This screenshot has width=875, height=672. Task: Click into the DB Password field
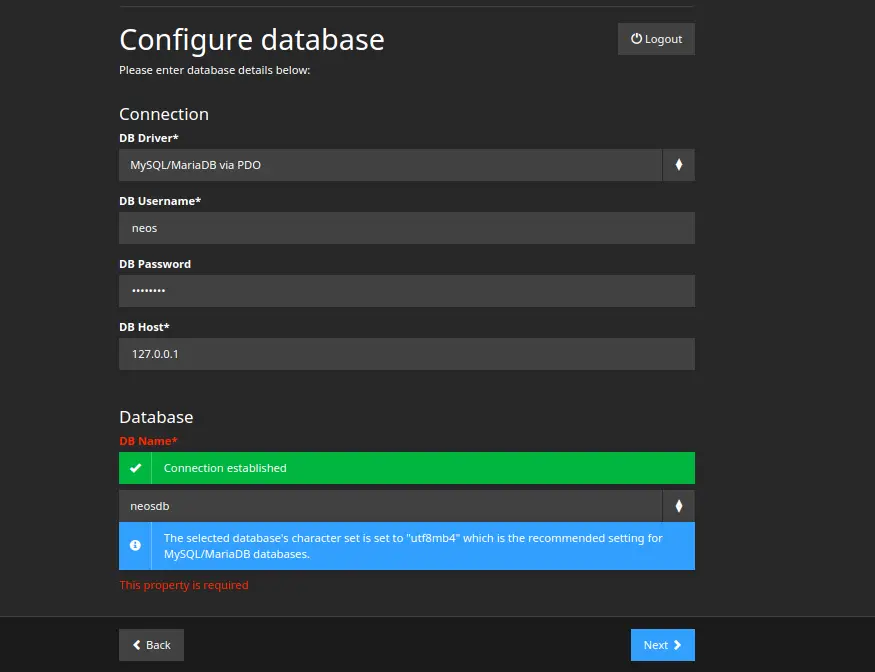[406, 291]
